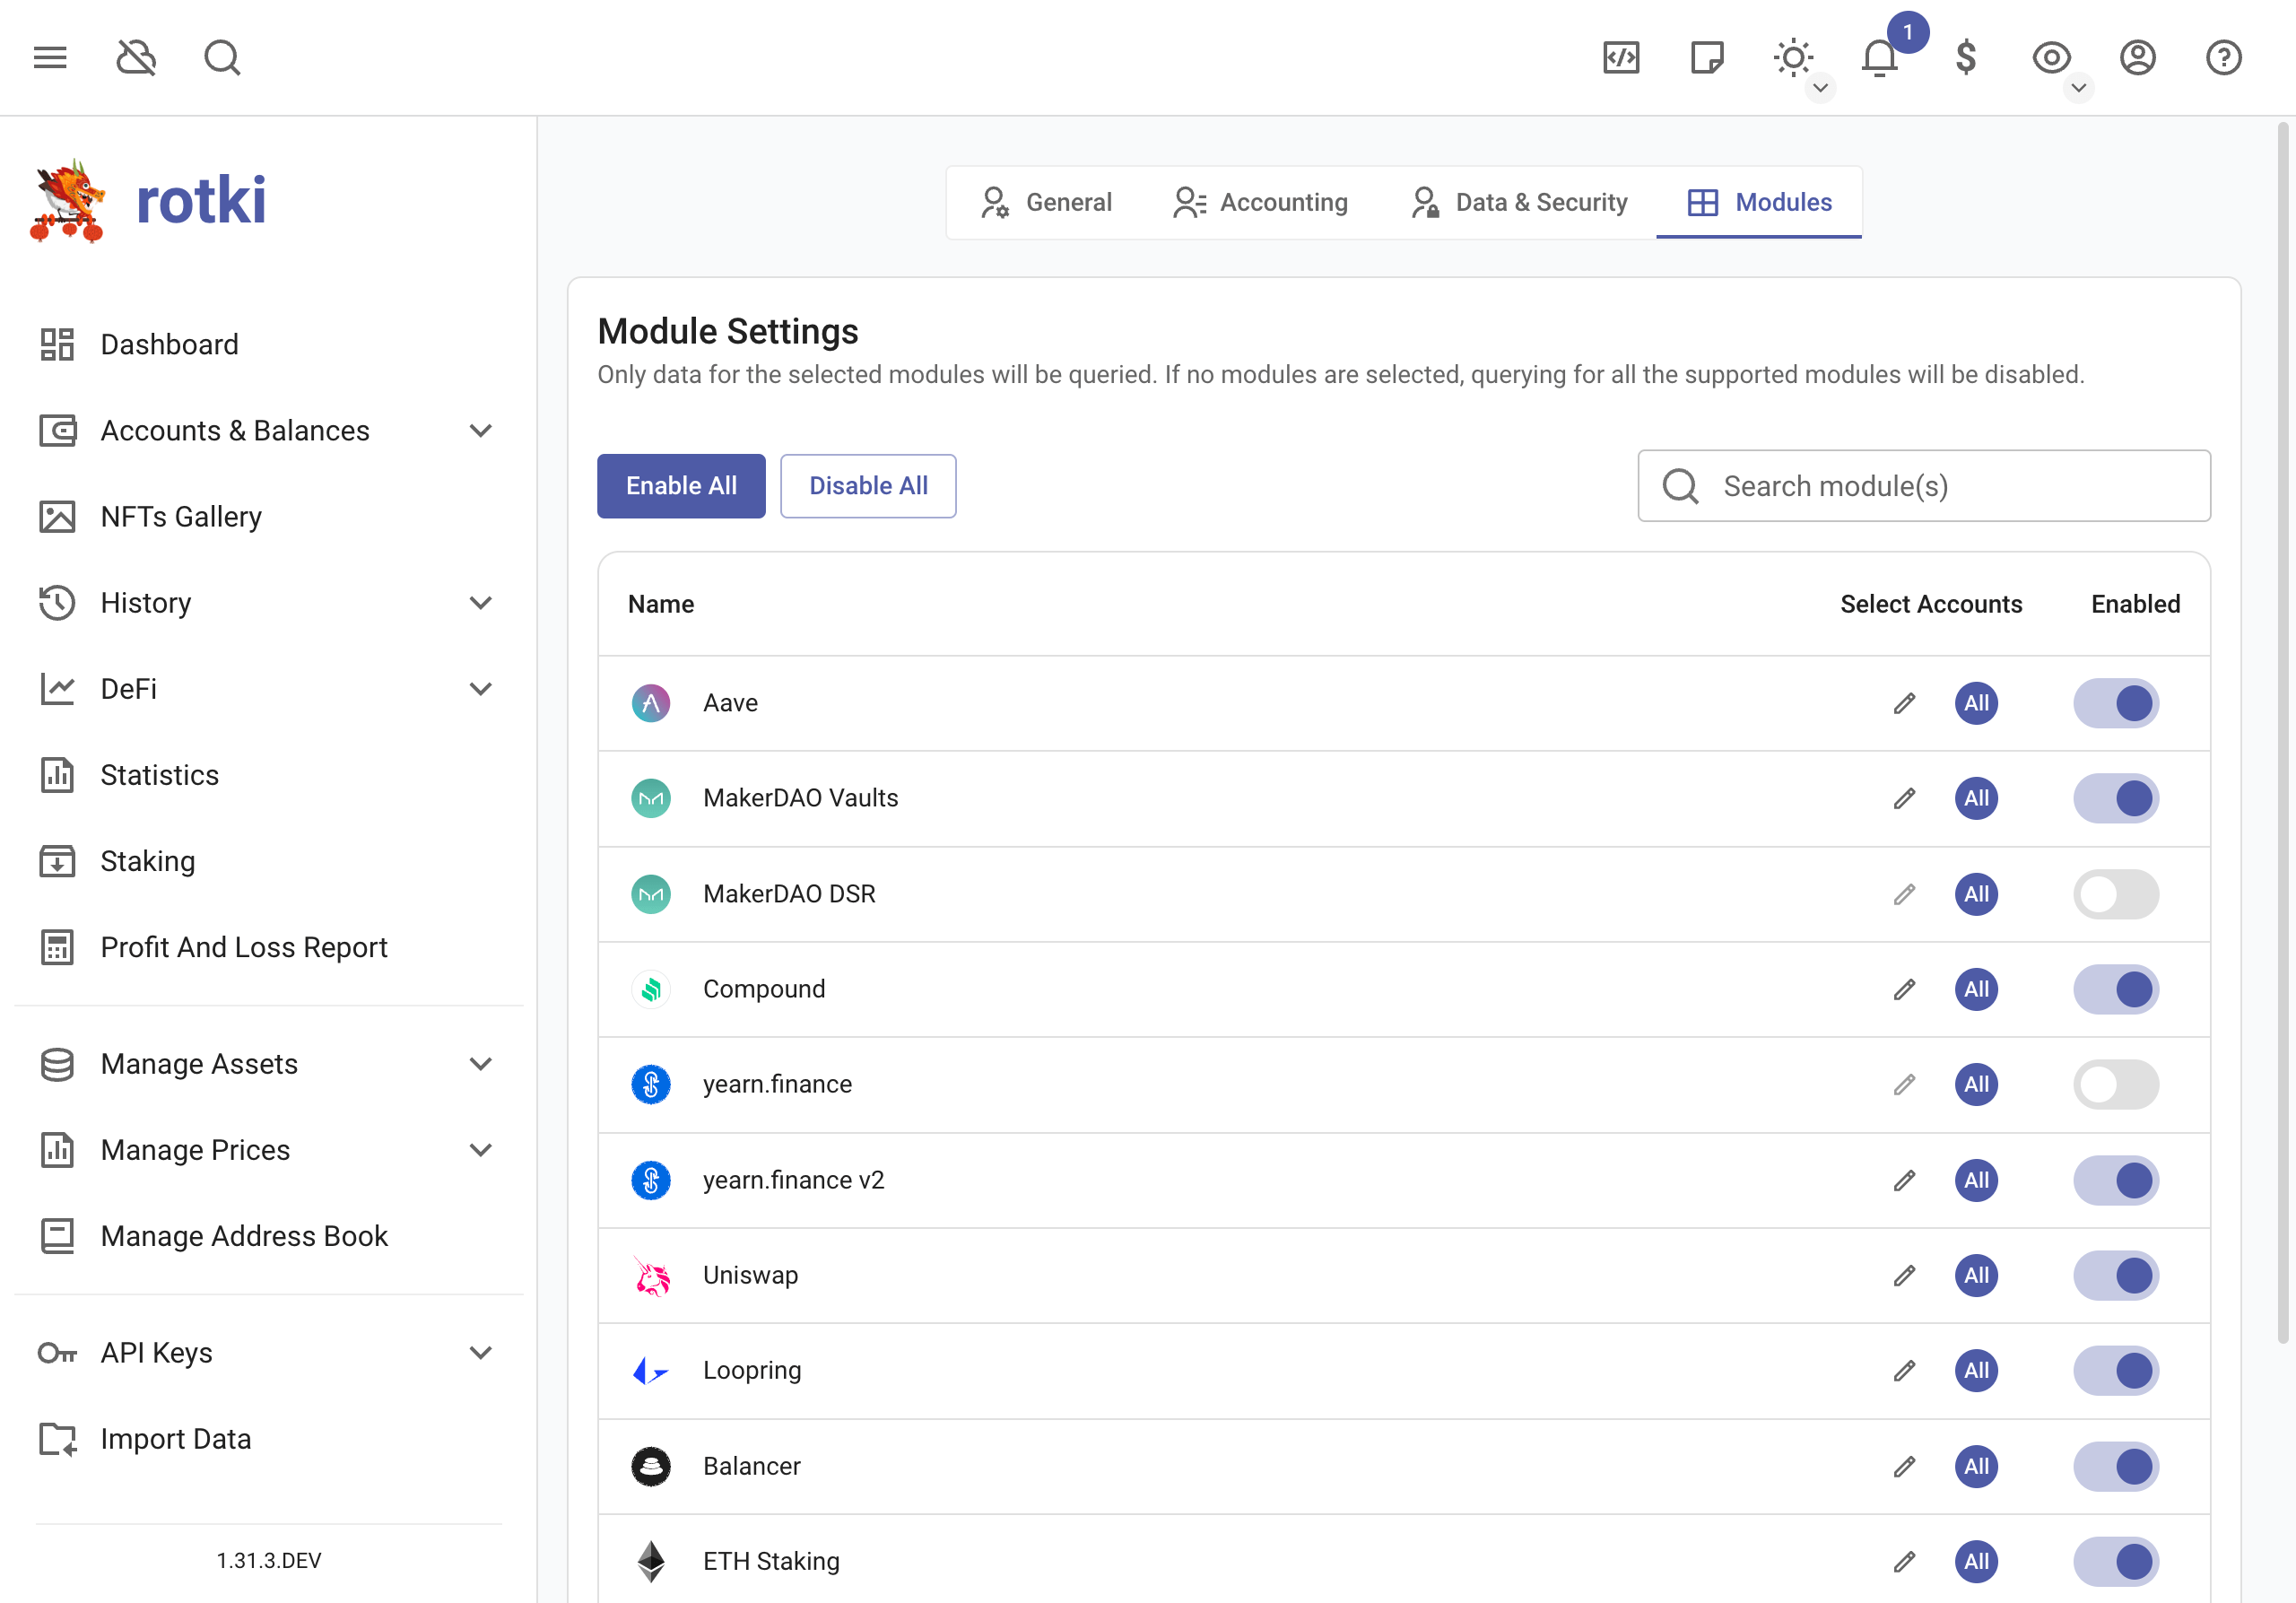The width and height of the screenshot is (2296, 1603).
Task: Click the dollar currency icon
Action: pyautogui.click(x=1966, y=57)
